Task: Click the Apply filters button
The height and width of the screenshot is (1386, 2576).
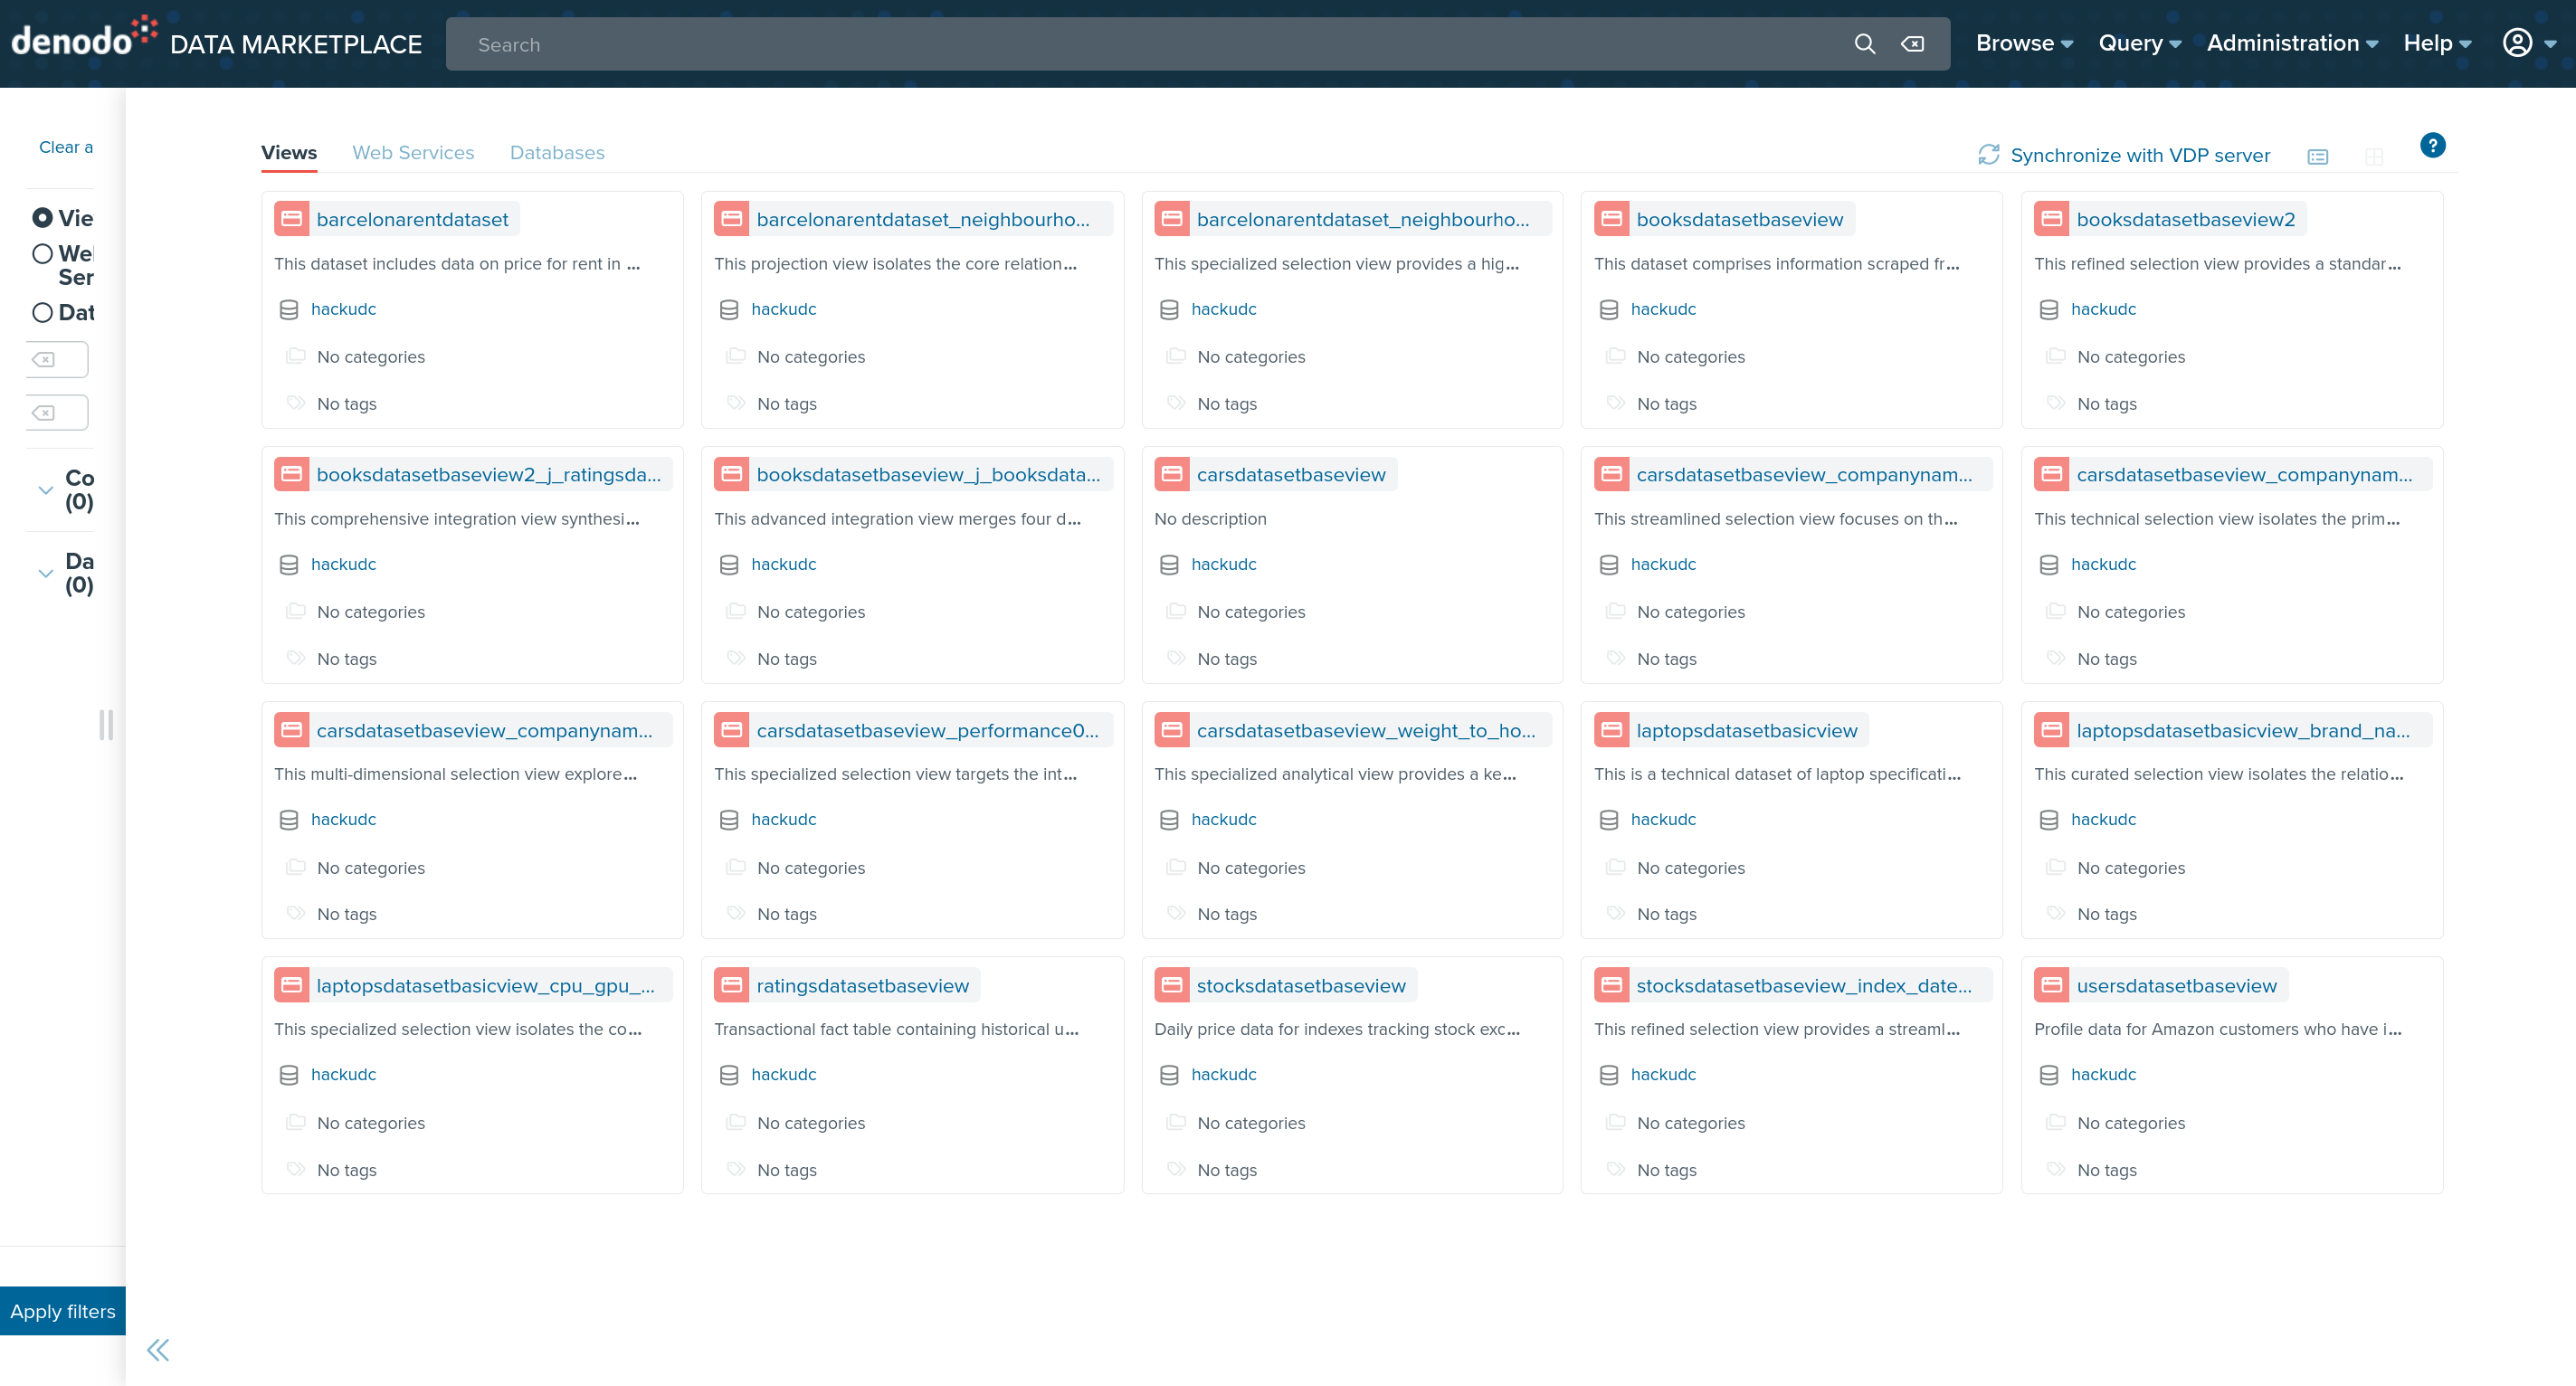Action: coord(62,1311)
